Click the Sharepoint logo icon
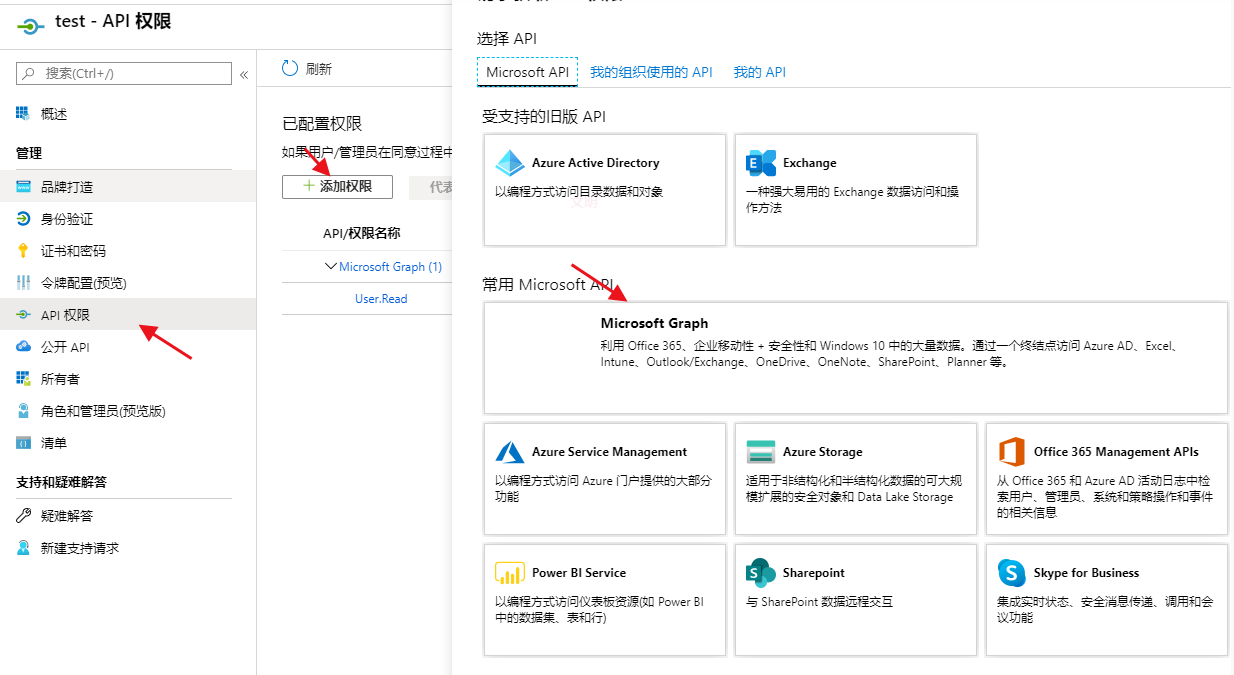The image size is (1234, 675). [761, 573]
